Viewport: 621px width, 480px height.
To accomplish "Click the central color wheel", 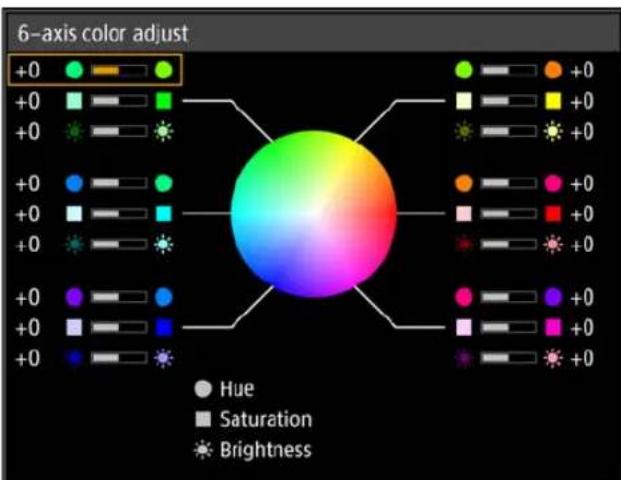I will point(314,214).
